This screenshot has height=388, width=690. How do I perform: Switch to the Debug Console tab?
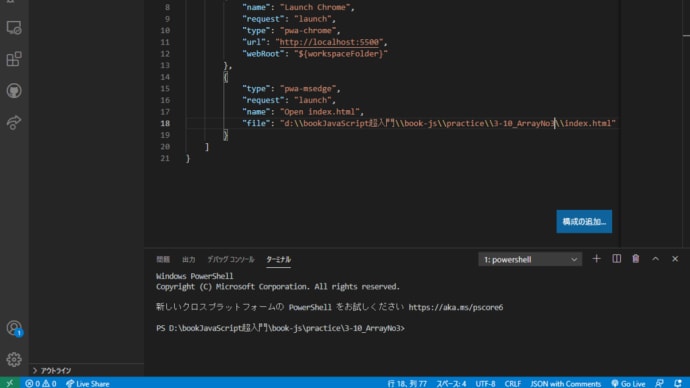(x=231, y=259)
